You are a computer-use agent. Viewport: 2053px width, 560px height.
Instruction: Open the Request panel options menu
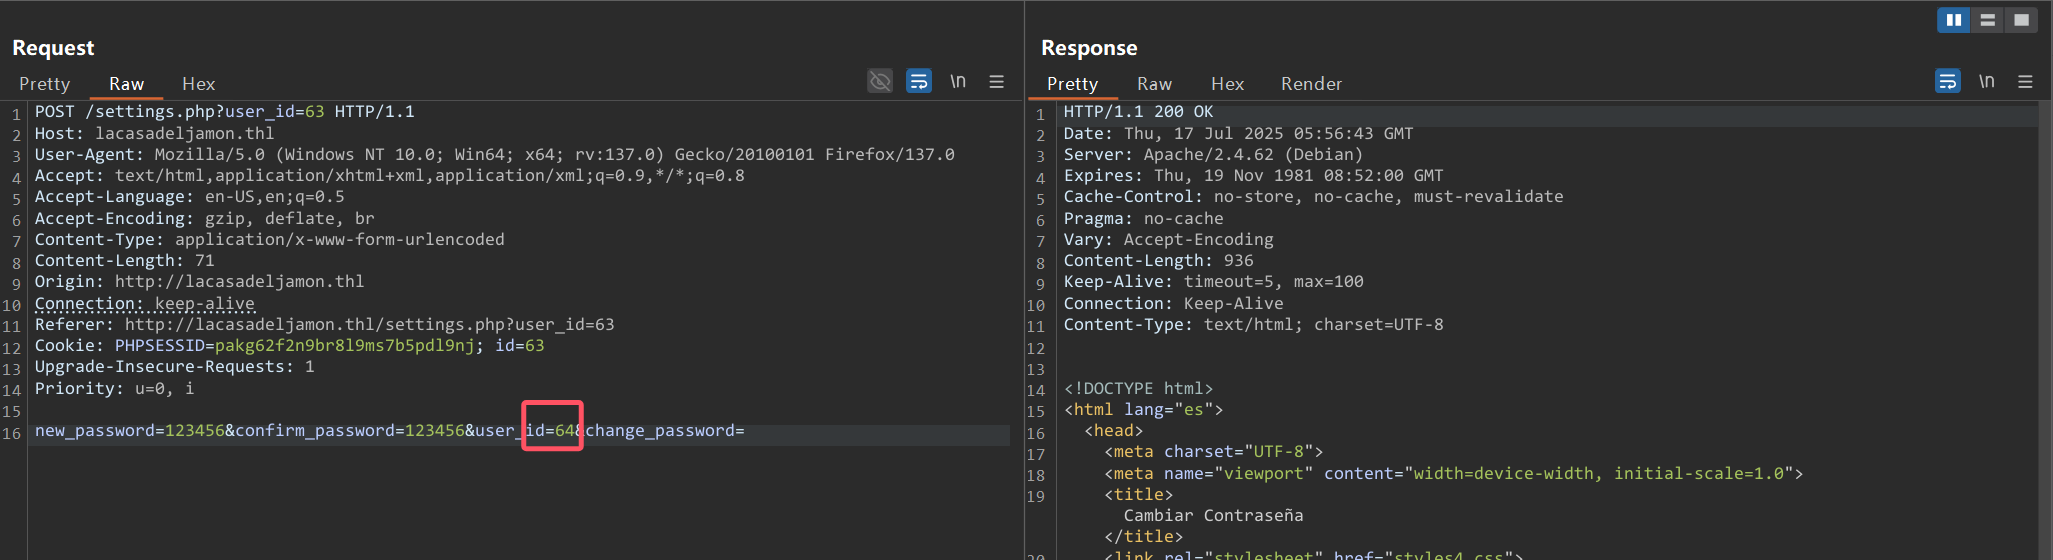[997, 81]
